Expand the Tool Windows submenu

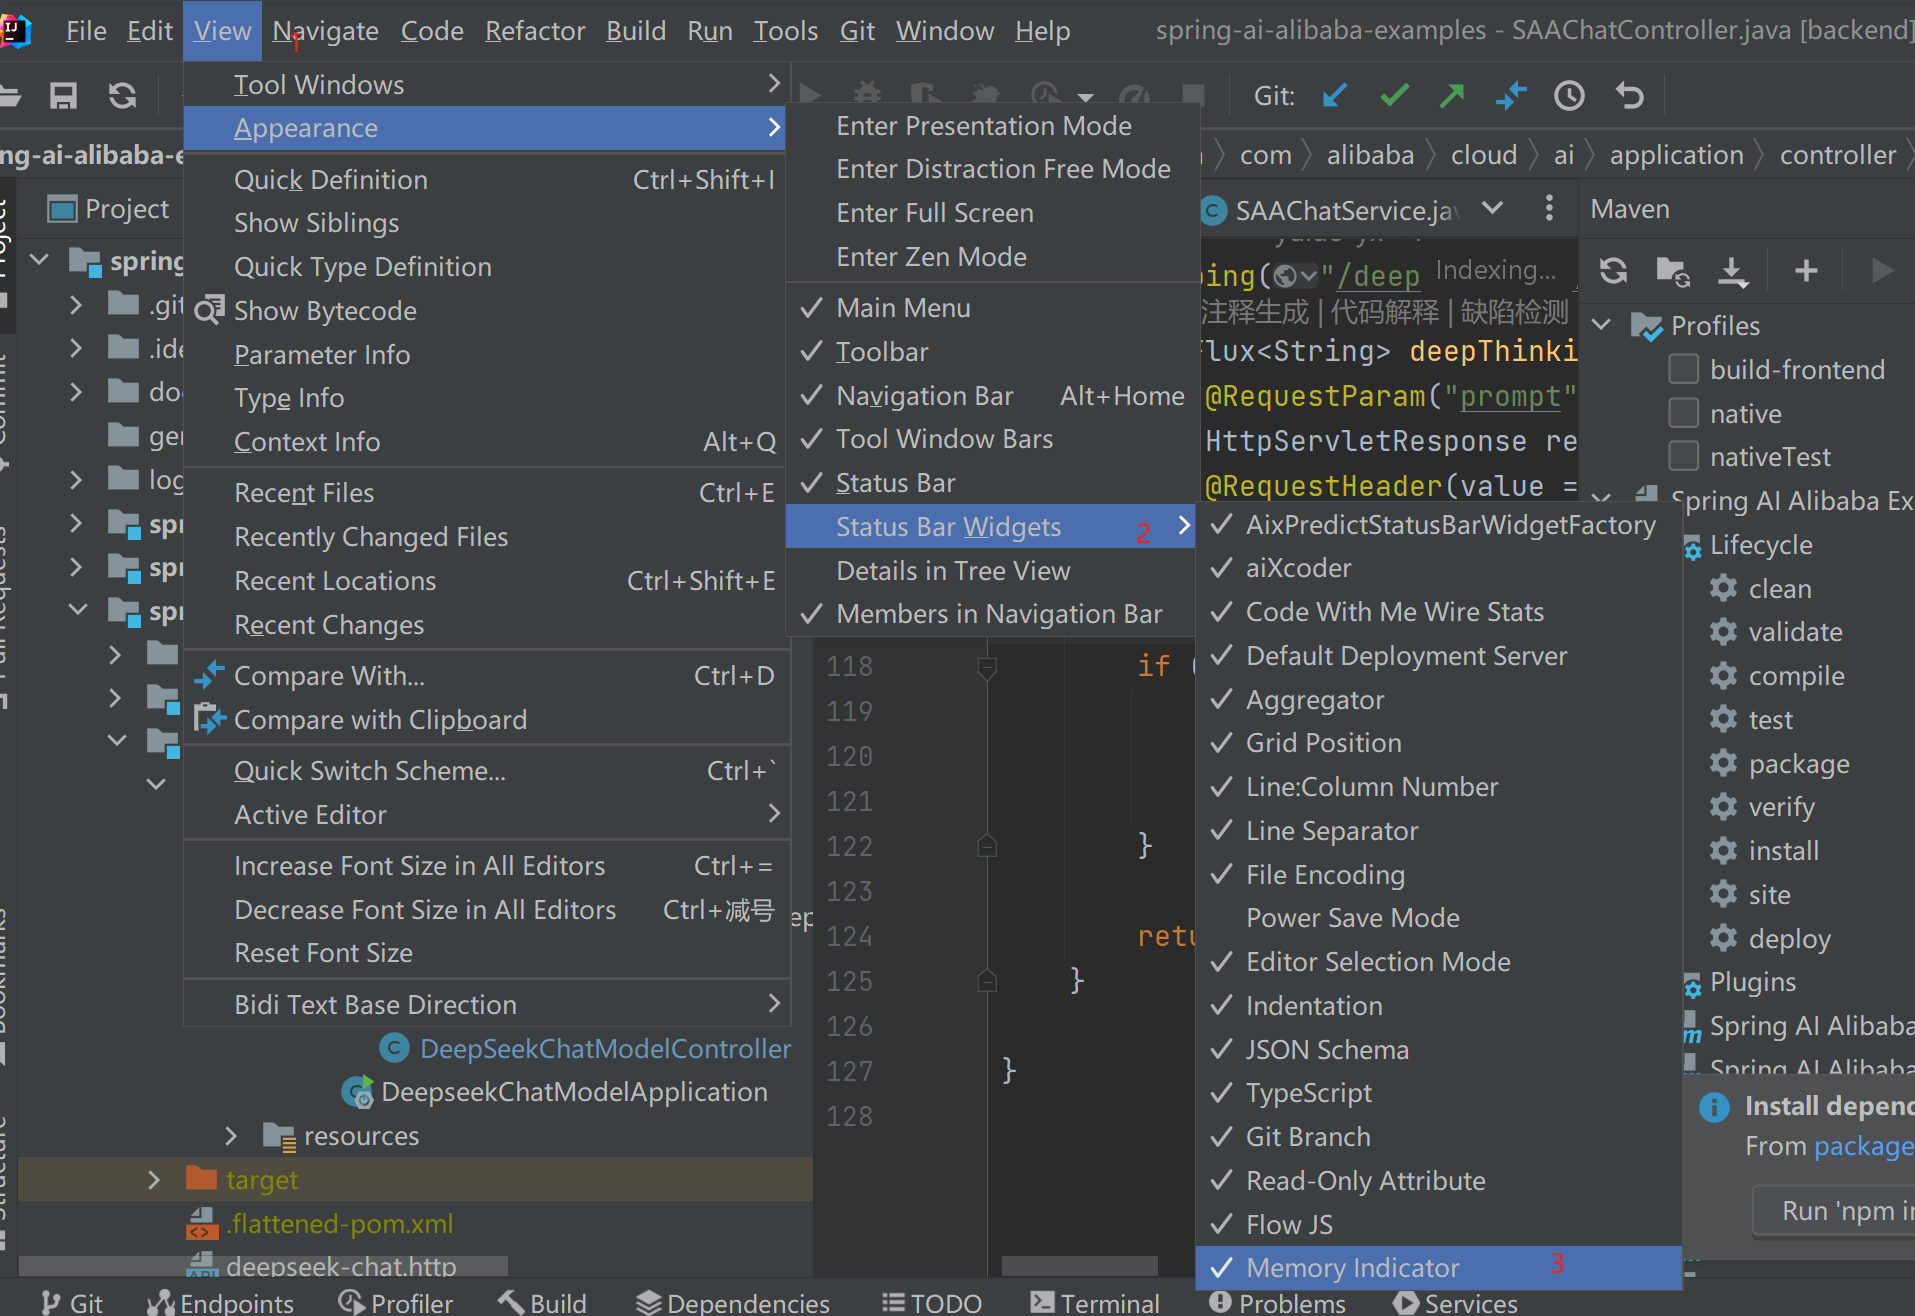coord(487,85)
